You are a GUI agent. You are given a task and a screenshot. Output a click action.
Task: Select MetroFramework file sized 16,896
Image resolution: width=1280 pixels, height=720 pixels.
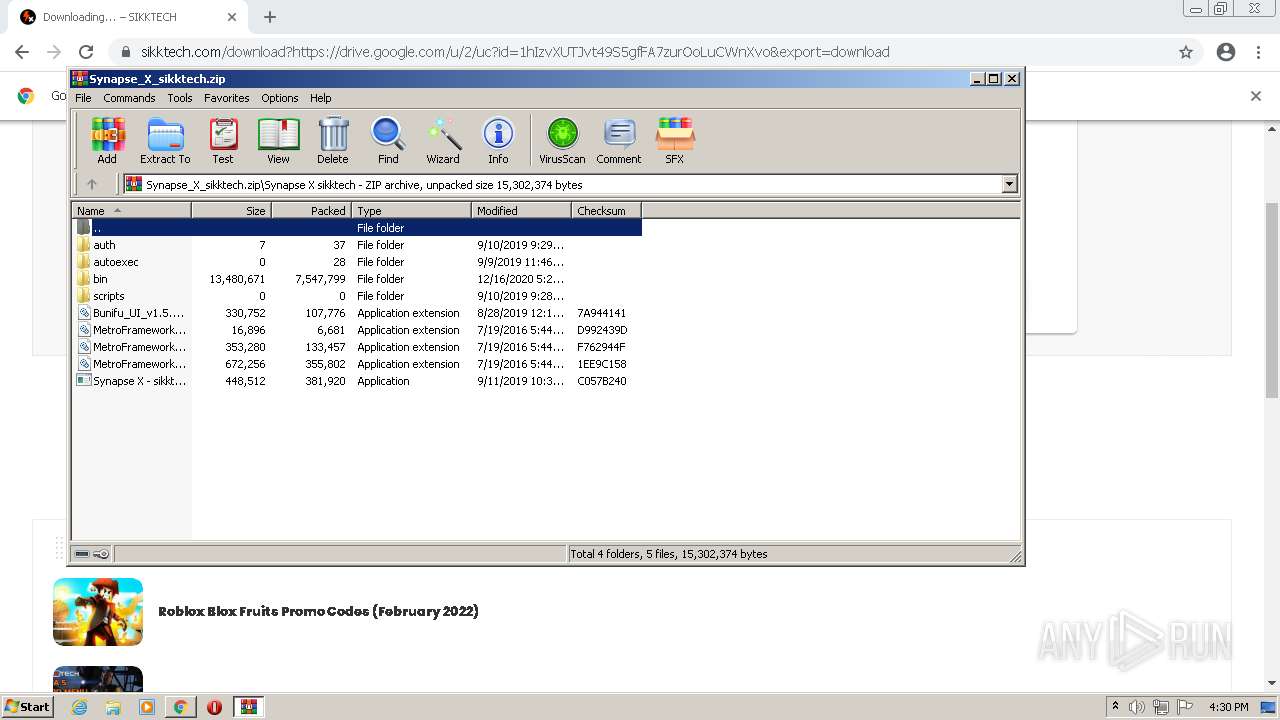point(357,330)
